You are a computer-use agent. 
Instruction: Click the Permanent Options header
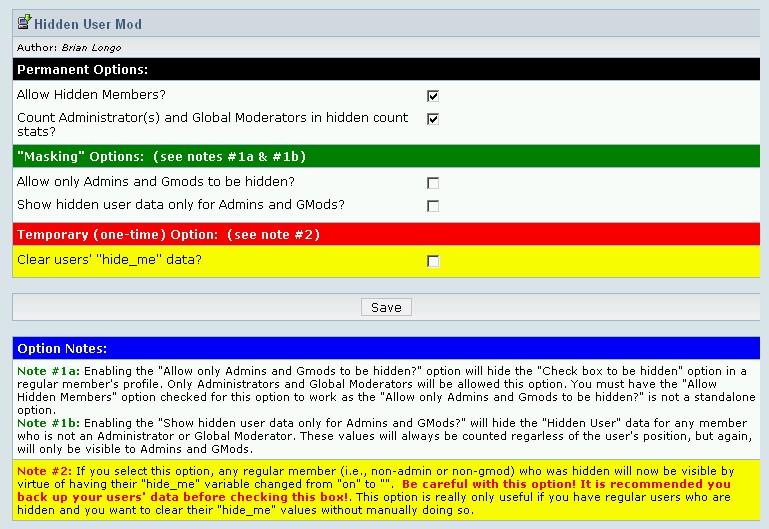(386, 69)
